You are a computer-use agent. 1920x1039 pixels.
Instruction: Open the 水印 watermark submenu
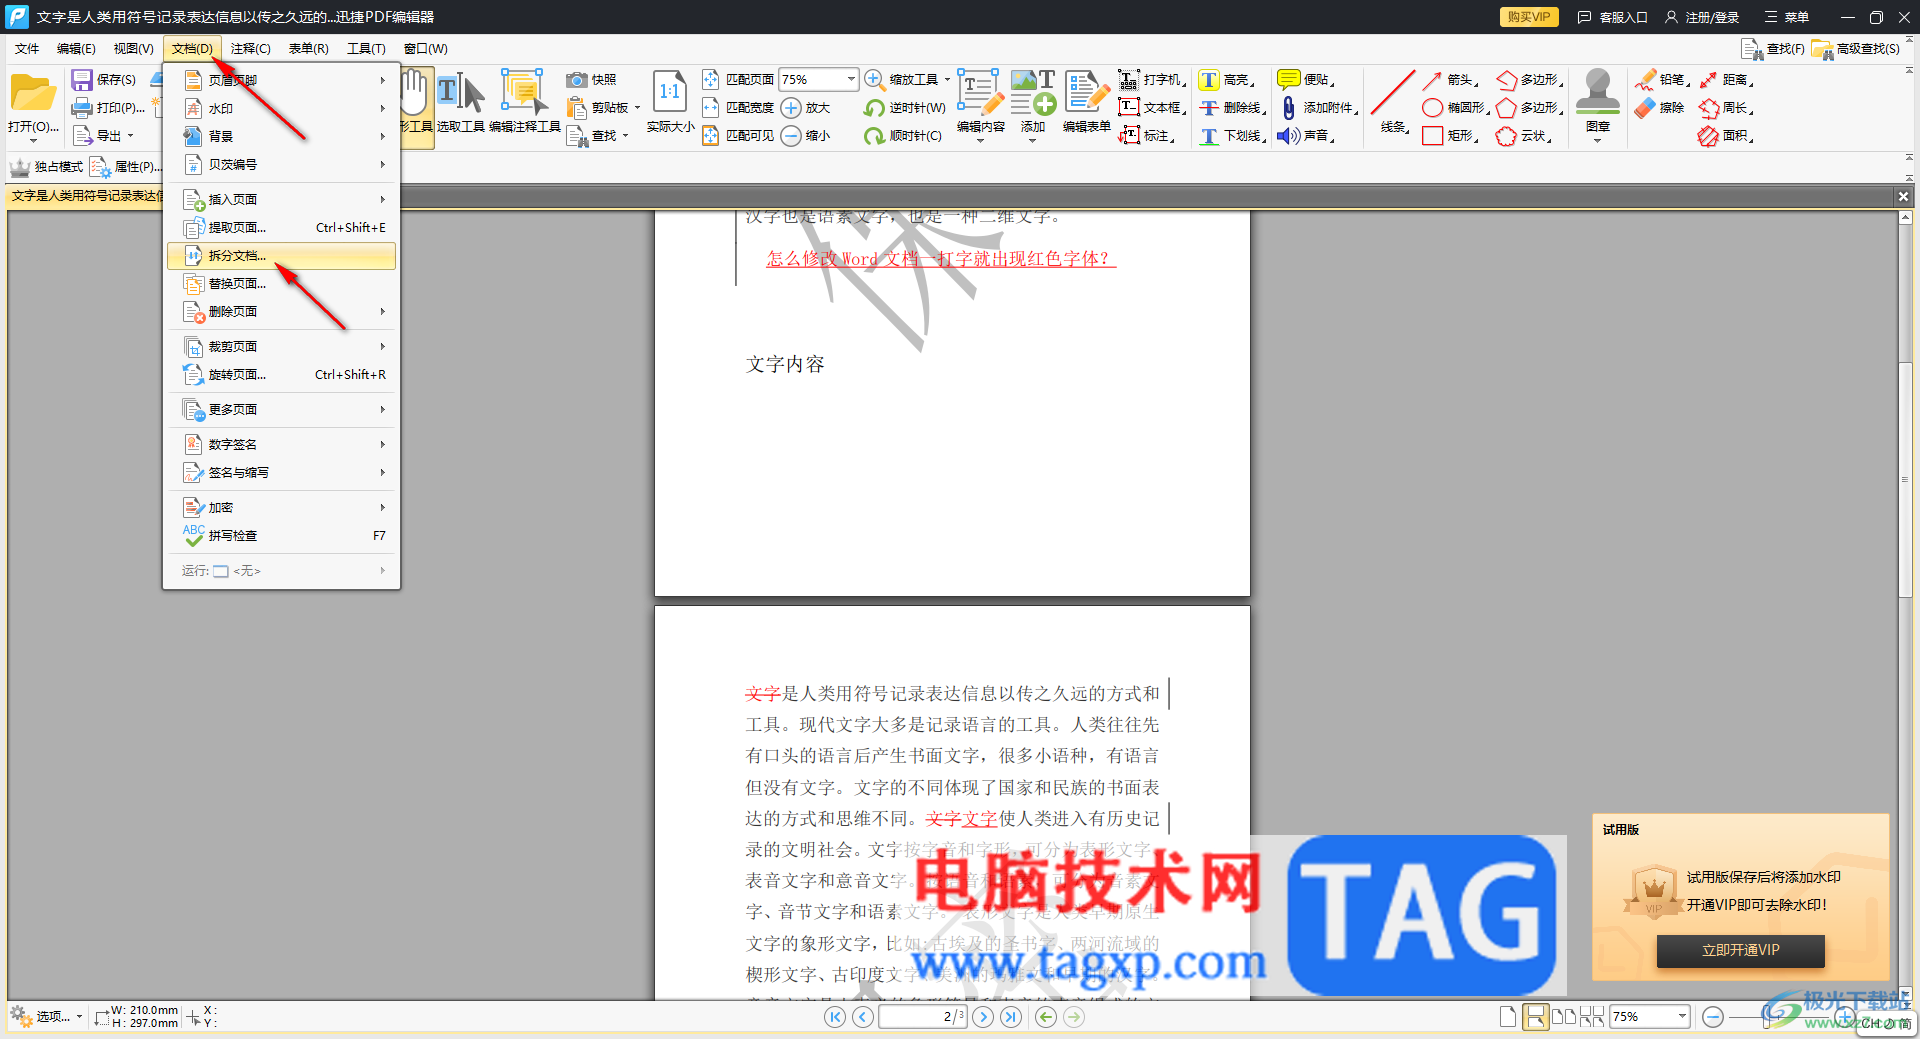click(x=282, y=109)
